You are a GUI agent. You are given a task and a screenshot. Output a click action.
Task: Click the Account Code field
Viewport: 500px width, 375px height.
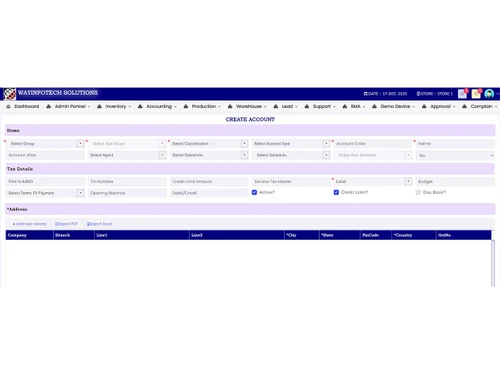coord(373,144)
